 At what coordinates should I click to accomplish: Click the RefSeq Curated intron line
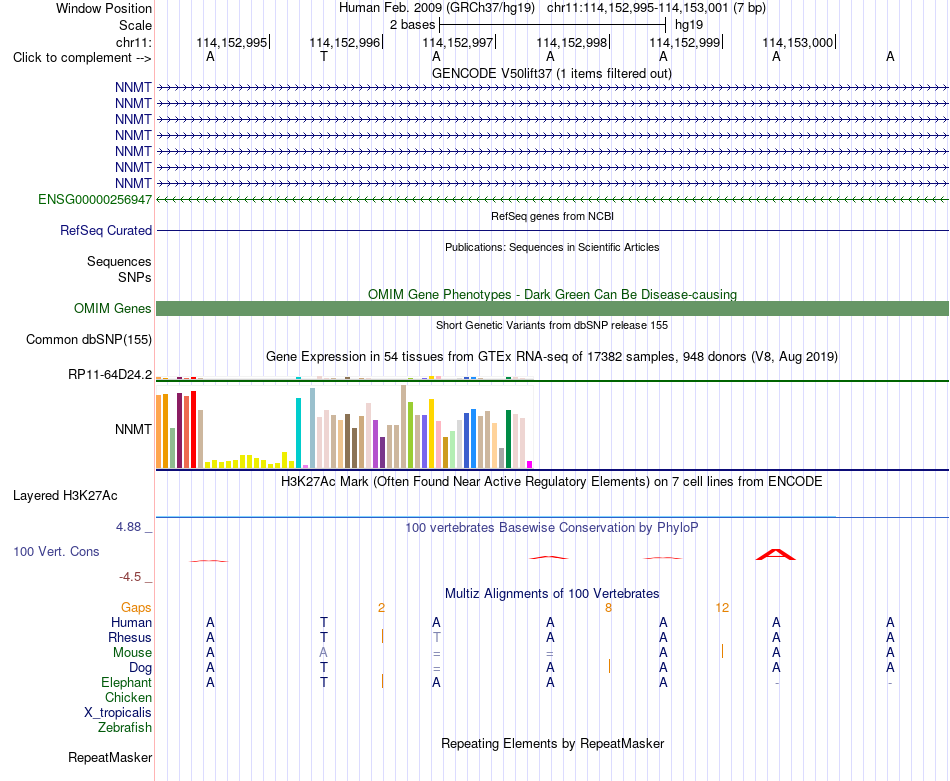click(552, 230)
